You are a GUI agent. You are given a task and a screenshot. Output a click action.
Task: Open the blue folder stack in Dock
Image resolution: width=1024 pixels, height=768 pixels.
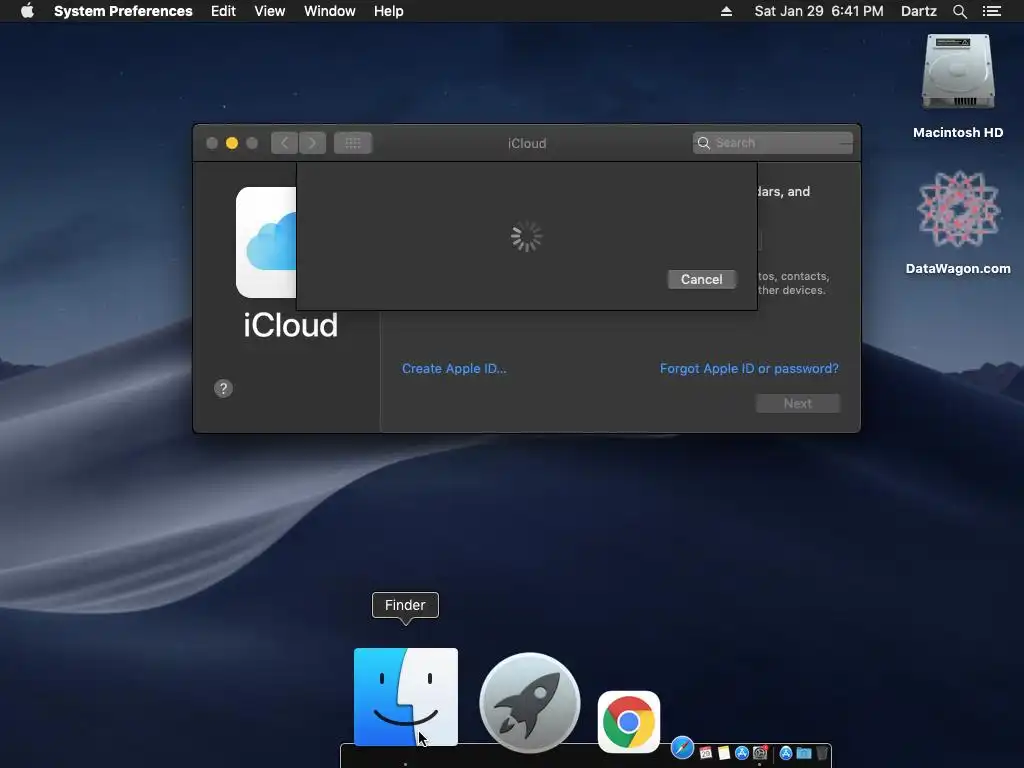click(804, 753)
